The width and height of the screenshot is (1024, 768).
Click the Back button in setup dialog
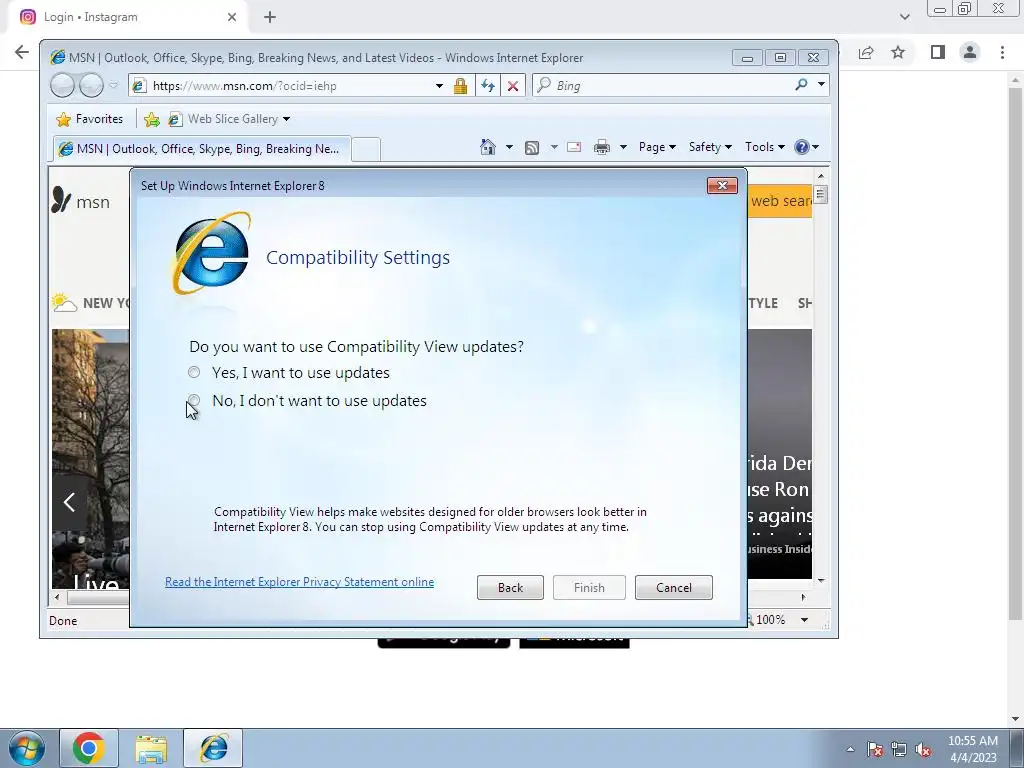click(510, 588)
